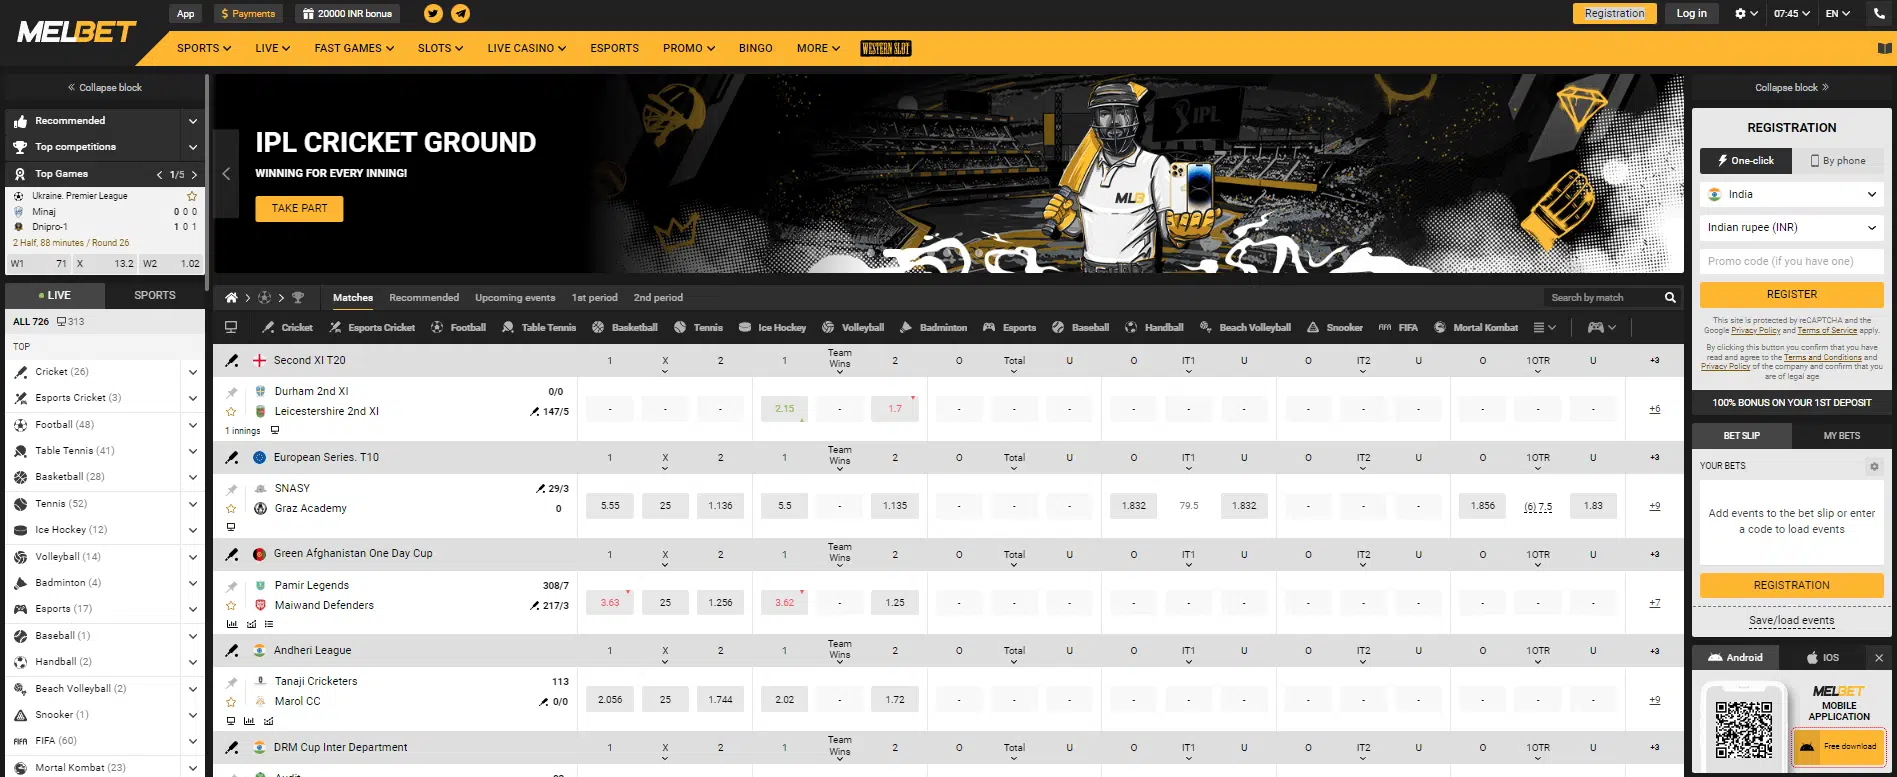
Task: Switch to SPORTS tab in sidebar
Action: tap(155, 295)
